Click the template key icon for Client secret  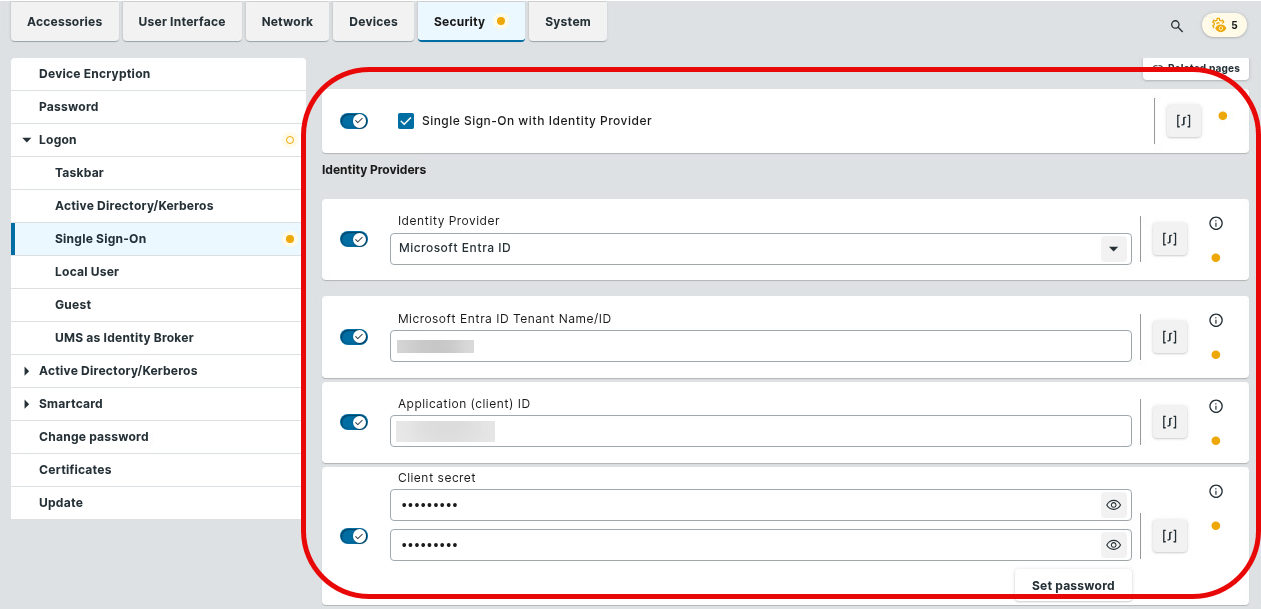pos(1169,536)
